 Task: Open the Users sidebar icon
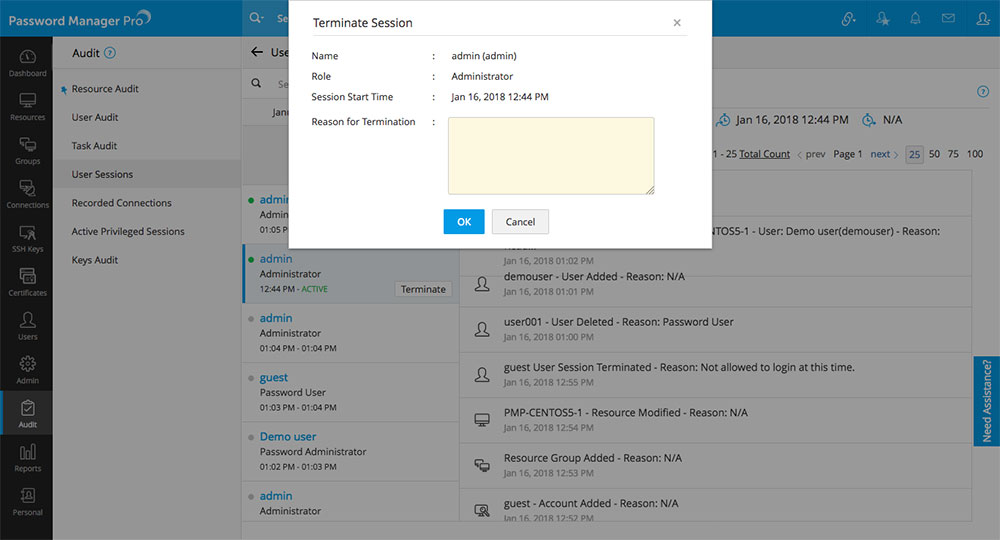[x=27, y=326]
